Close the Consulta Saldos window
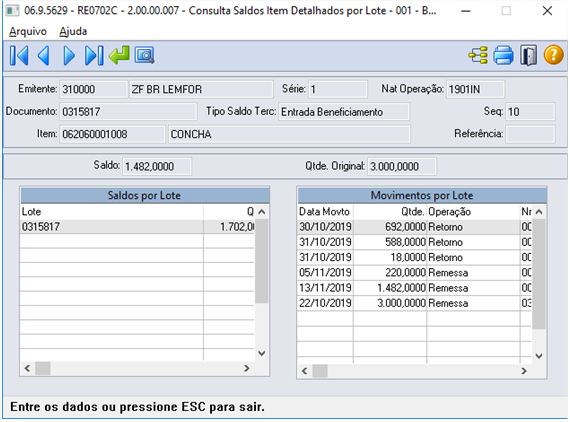Image resolution: width=570 pixels, height=422 pixels. pyautogui.click(x=547, y=11)
